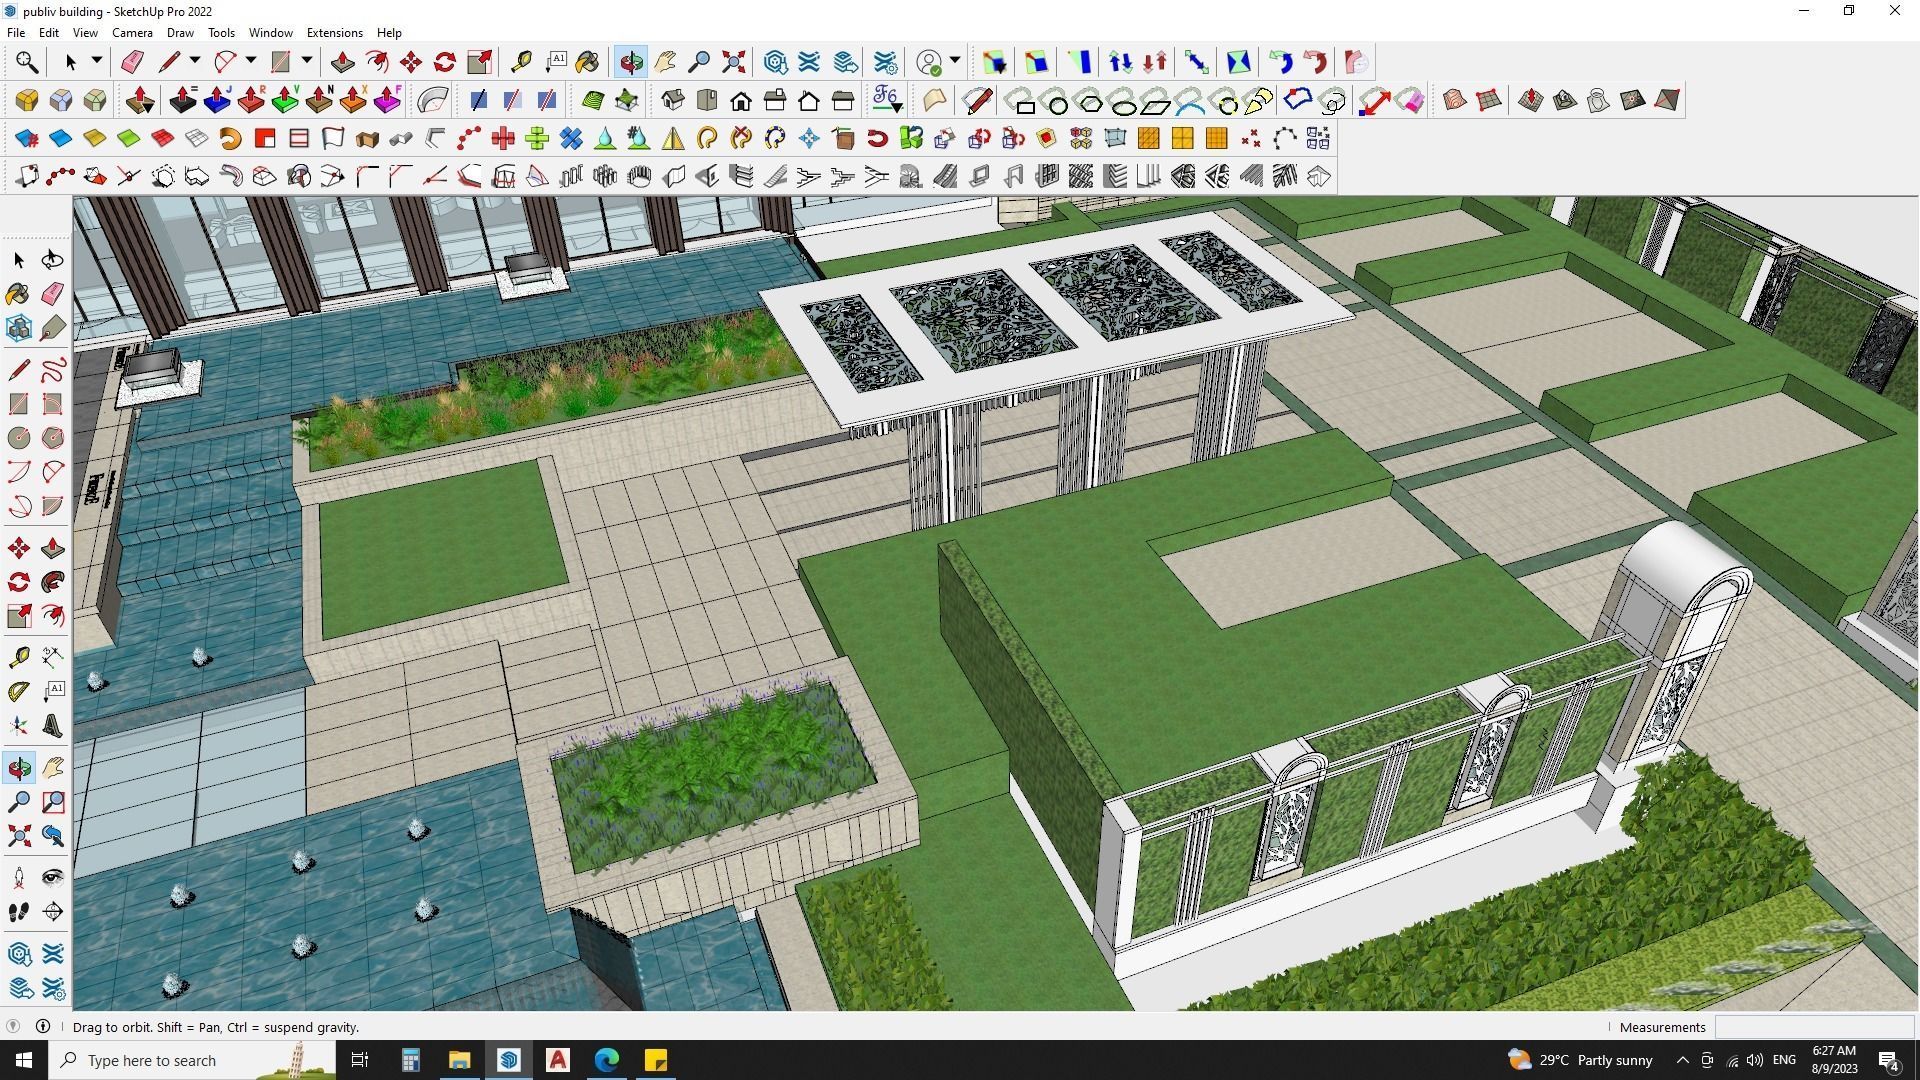Switch to the Front view house icon
Screen dimensions: 1920x1080
click(741, 100)
